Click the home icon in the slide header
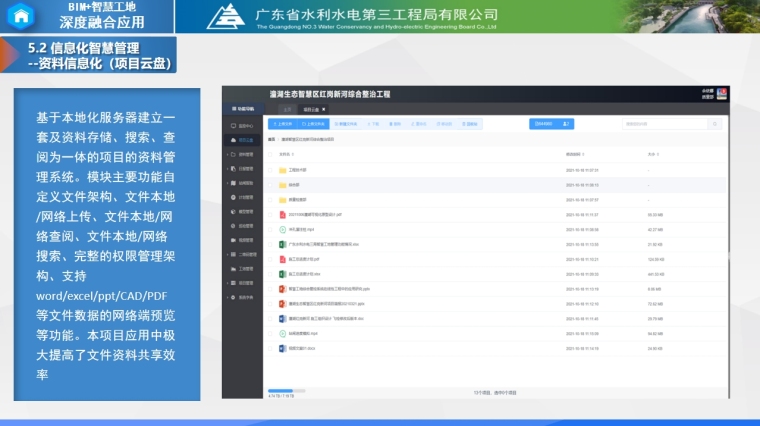This screenshot has height=426, width=760. [x=22, y=16]
